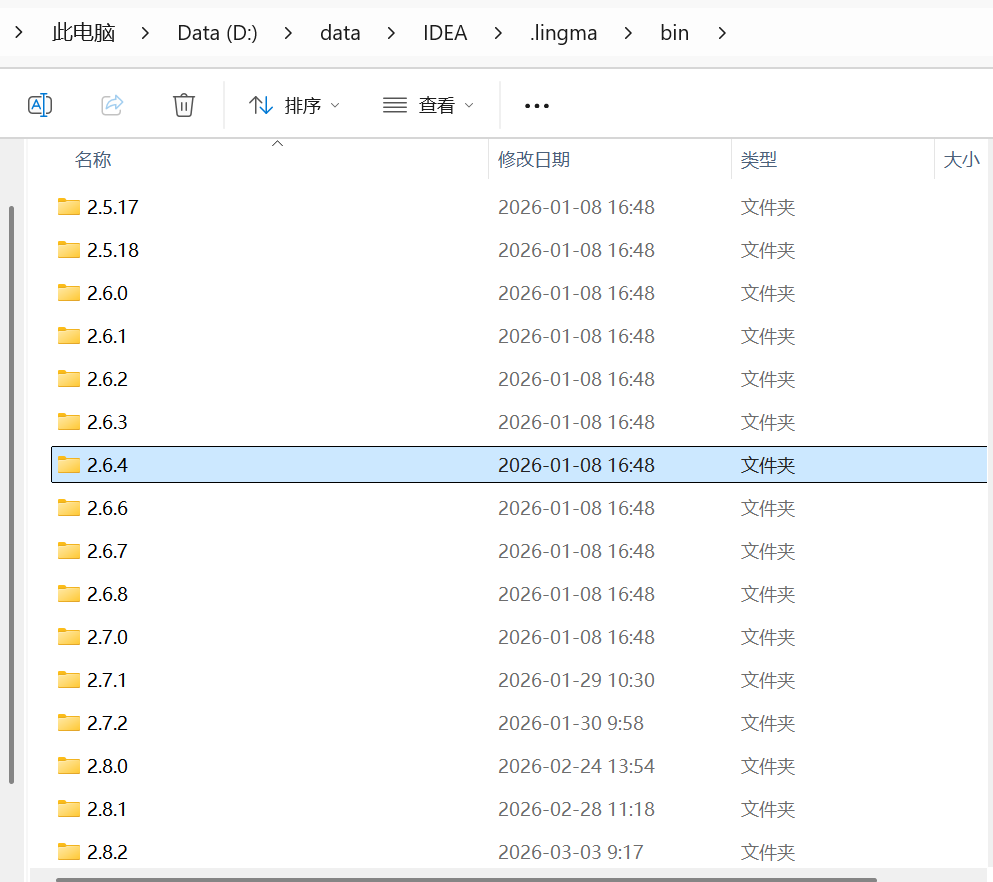993x882 pixels.
Task: Click the Share toolbar icon
Action: pyautogui.click(x=112, y=105)
